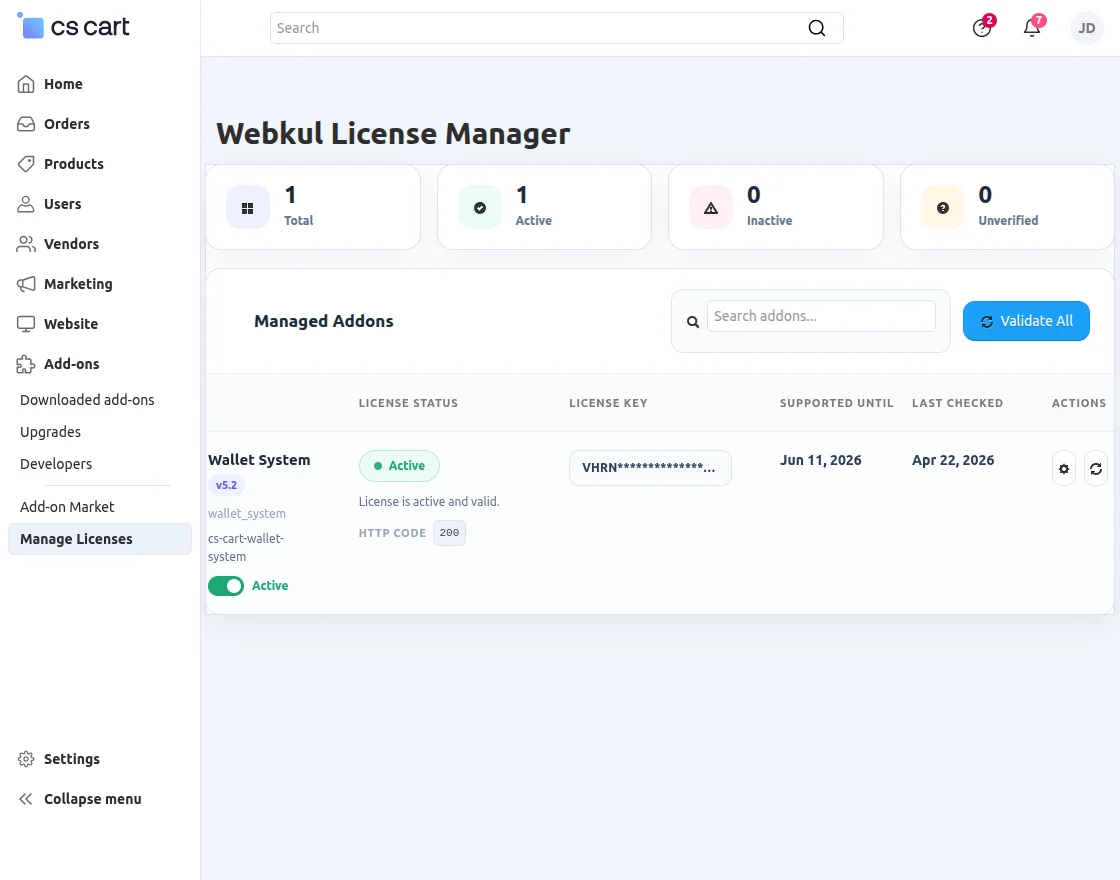This screenshot has width=1120, height=880.
Task: Revalidate the Wallet System license
Action: pyautogui.click(x=1096, y=468)
